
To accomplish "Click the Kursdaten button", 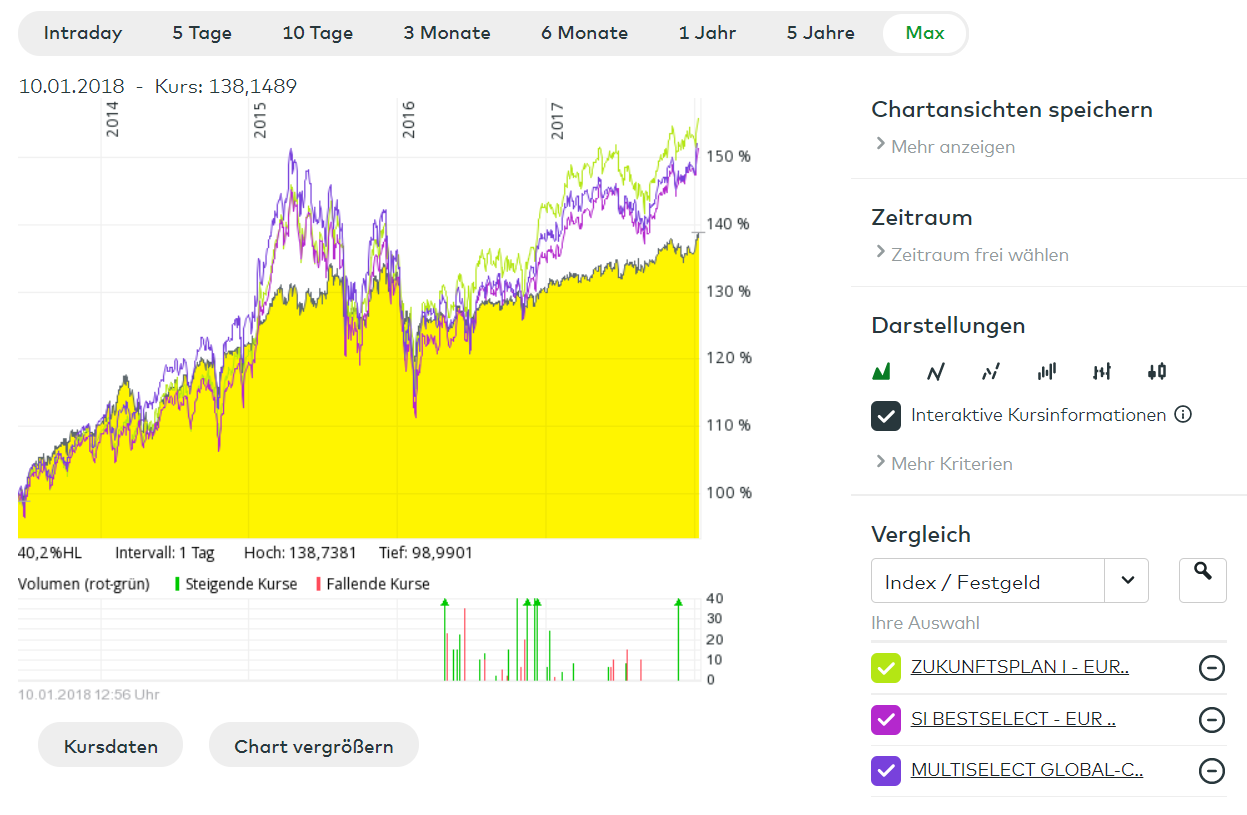I will point(111,746).
